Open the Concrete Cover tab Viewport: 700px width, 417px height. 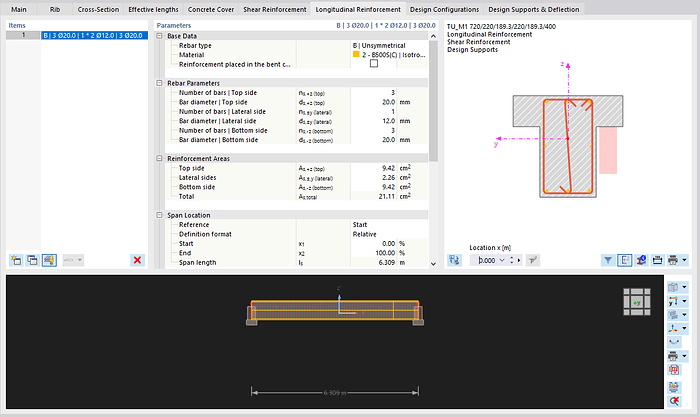pyautogui.click(x=211, y=9)
